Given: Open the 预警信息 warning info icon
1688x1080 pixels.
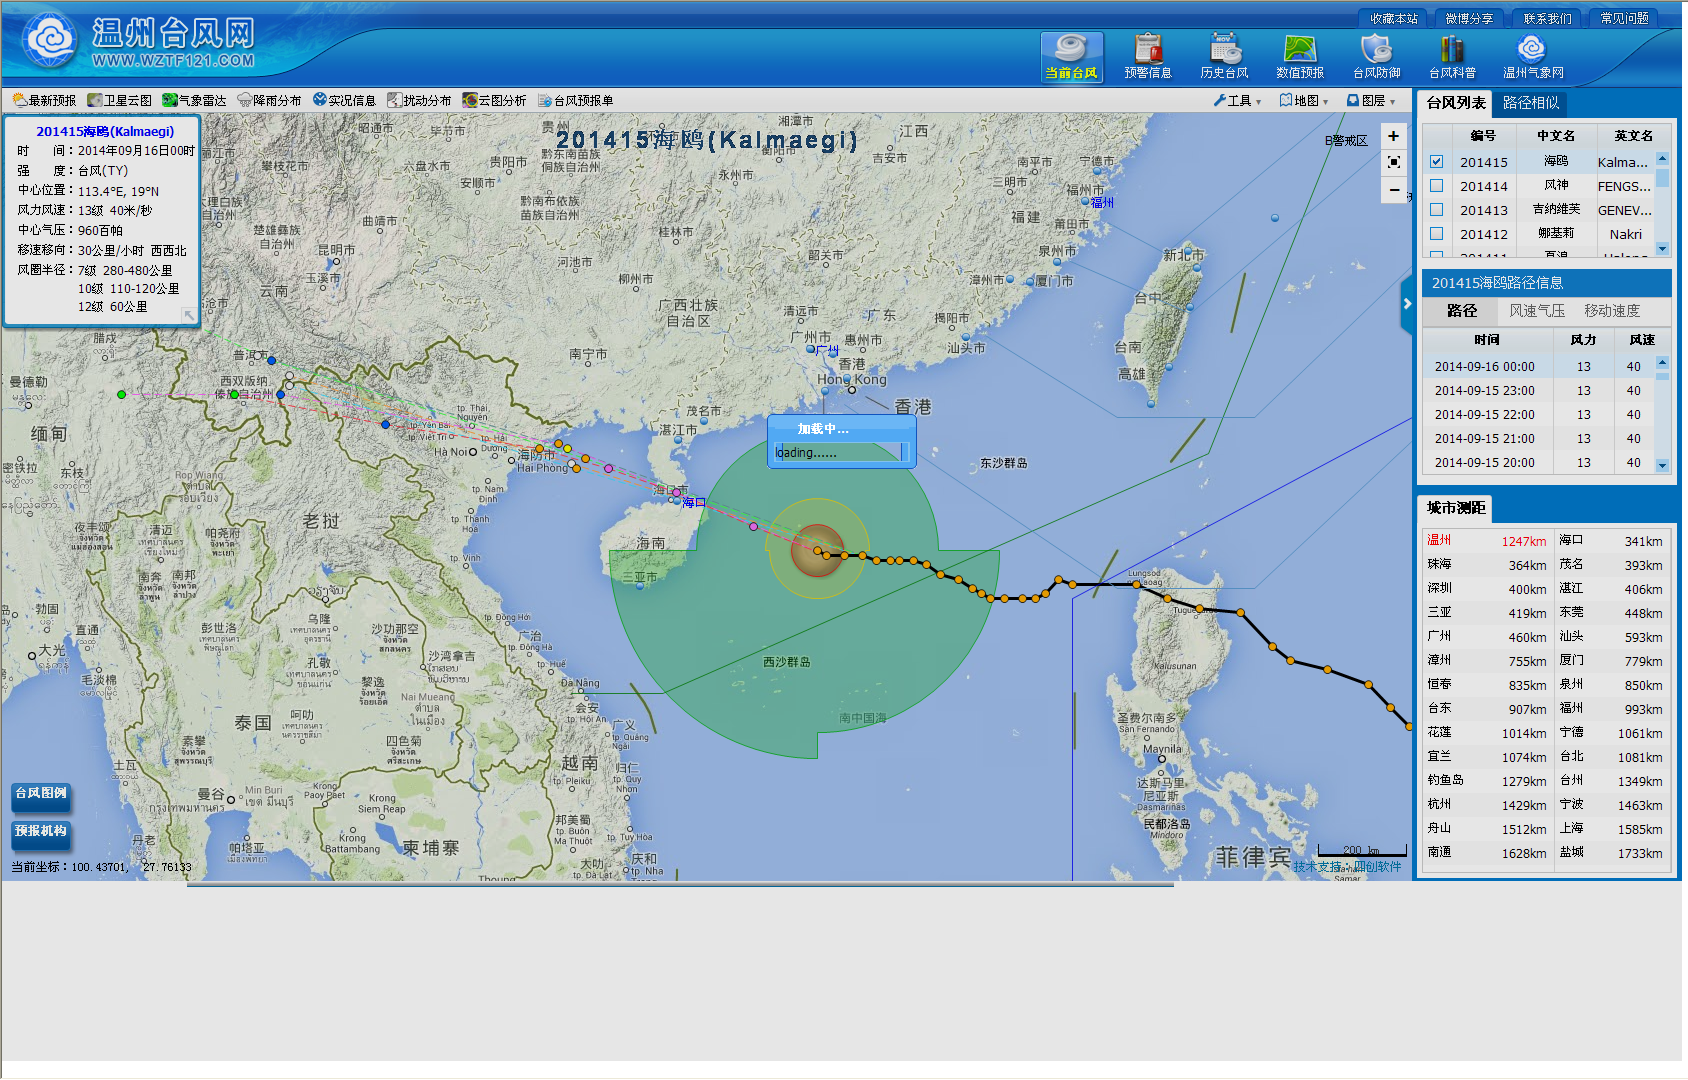Looking at the screenshot, I should tap(1147, 56).
